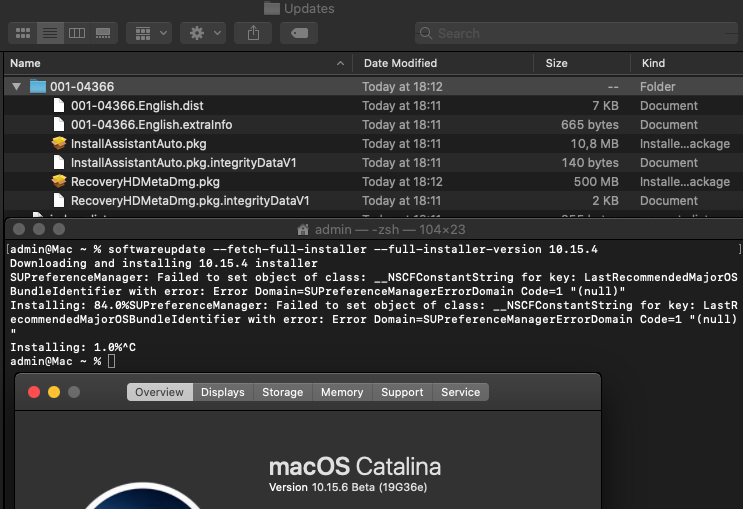The width and height of the screenshot is (743, 509).
Task: Open the Support tab
Action: click(402, 392)
